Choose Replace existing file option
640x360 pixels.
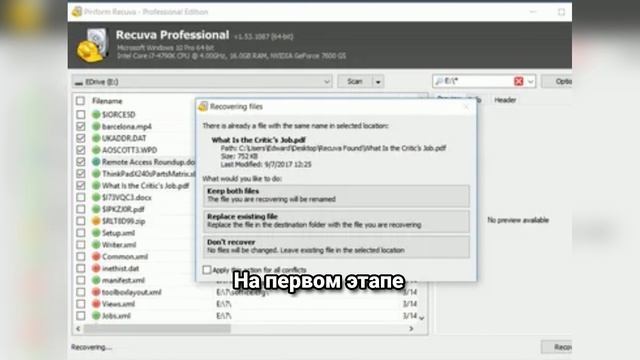(336, 221)
